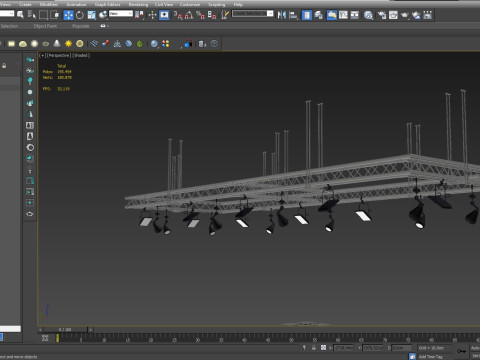The image size is (480, 360).
Task: Open the Render Setup dialog
Action: (x=382, y=15)
